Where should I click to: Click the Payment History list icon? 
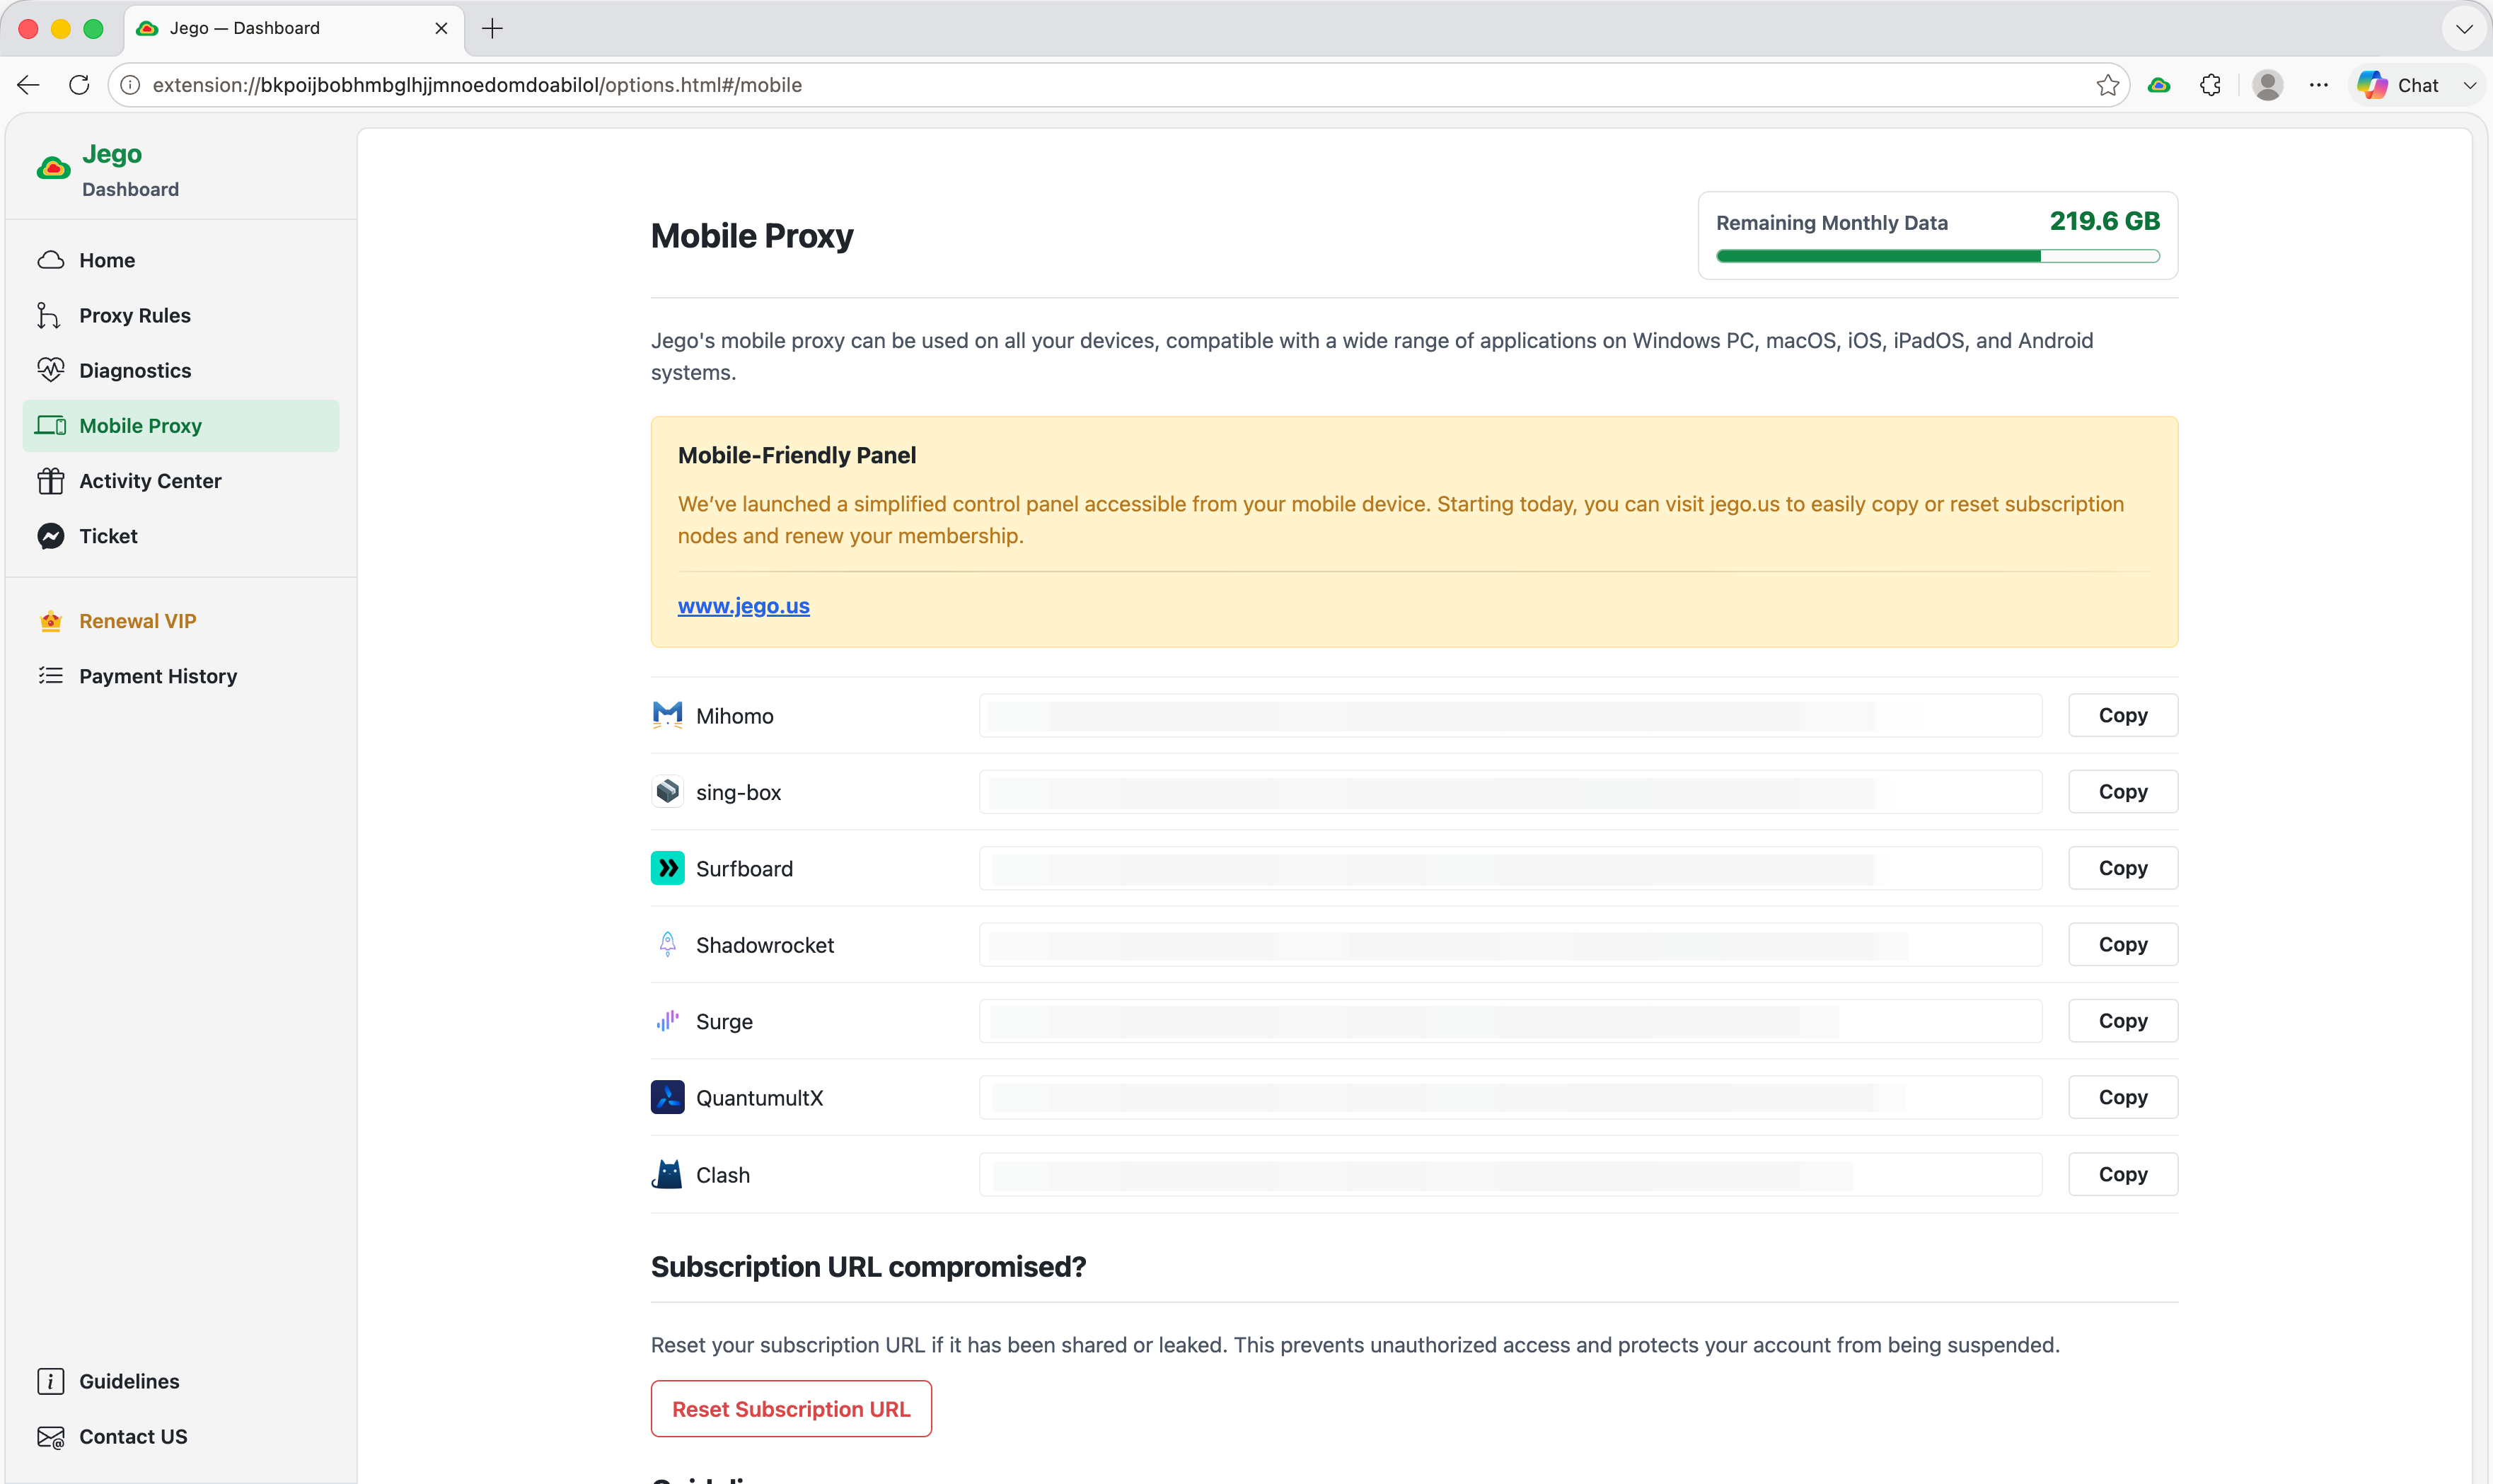[51, 676]
